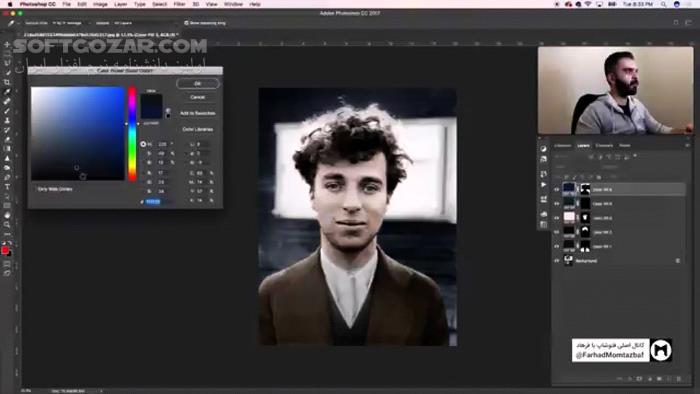Screen dimensions: 700x394
Task: Select the Gradient tool
Action: [7, 149]
